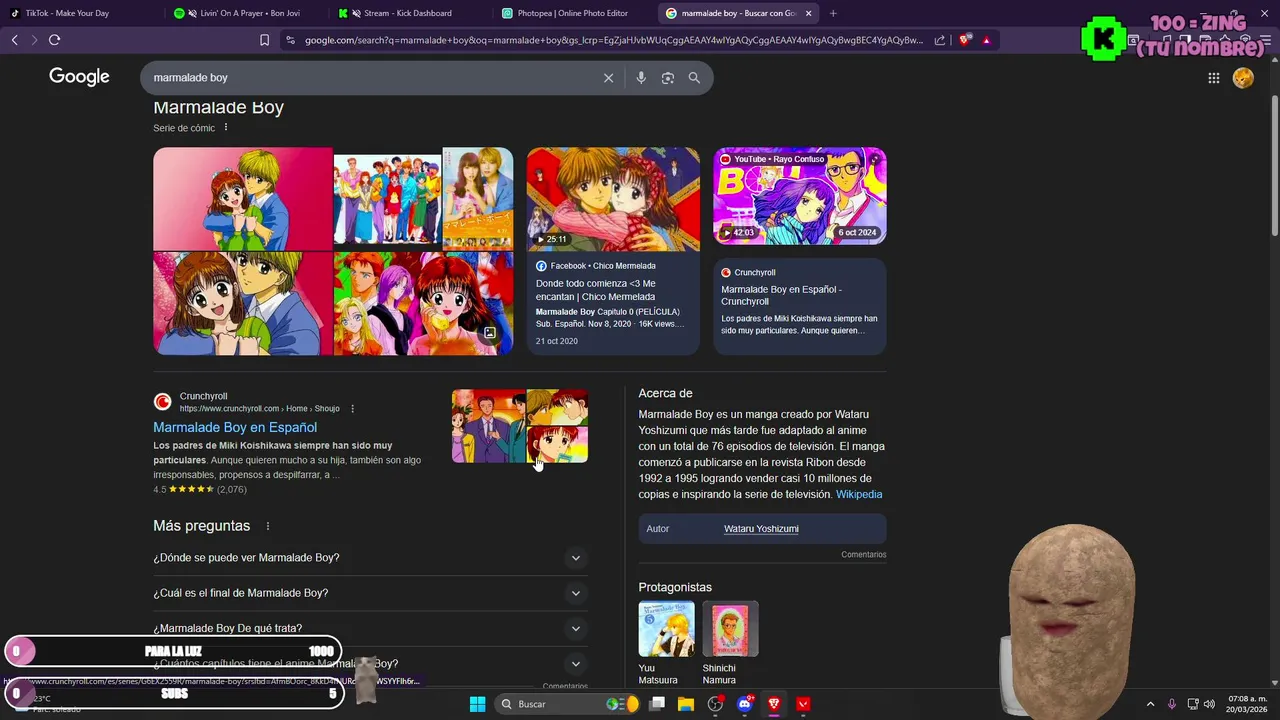The width and height of the screenshot is (1280, 720).
Task: Open the volume icon in the system tray
Action: point(1209,704)
